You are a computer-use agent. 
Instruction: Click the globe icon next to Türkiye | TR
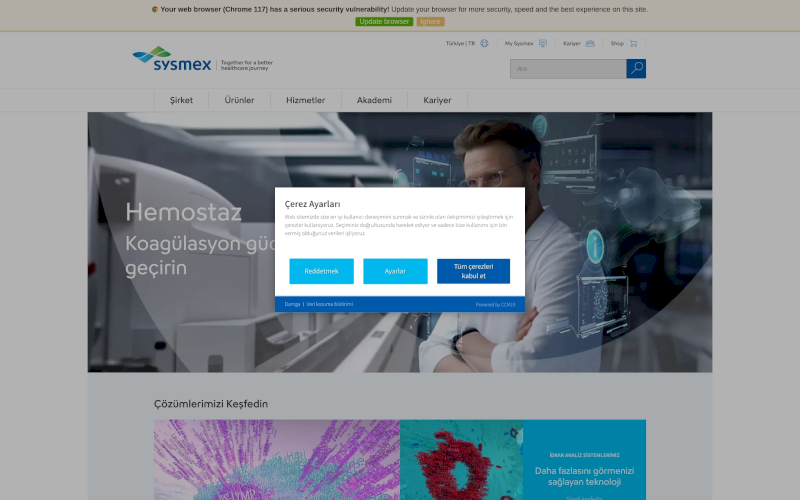[484, 43]
